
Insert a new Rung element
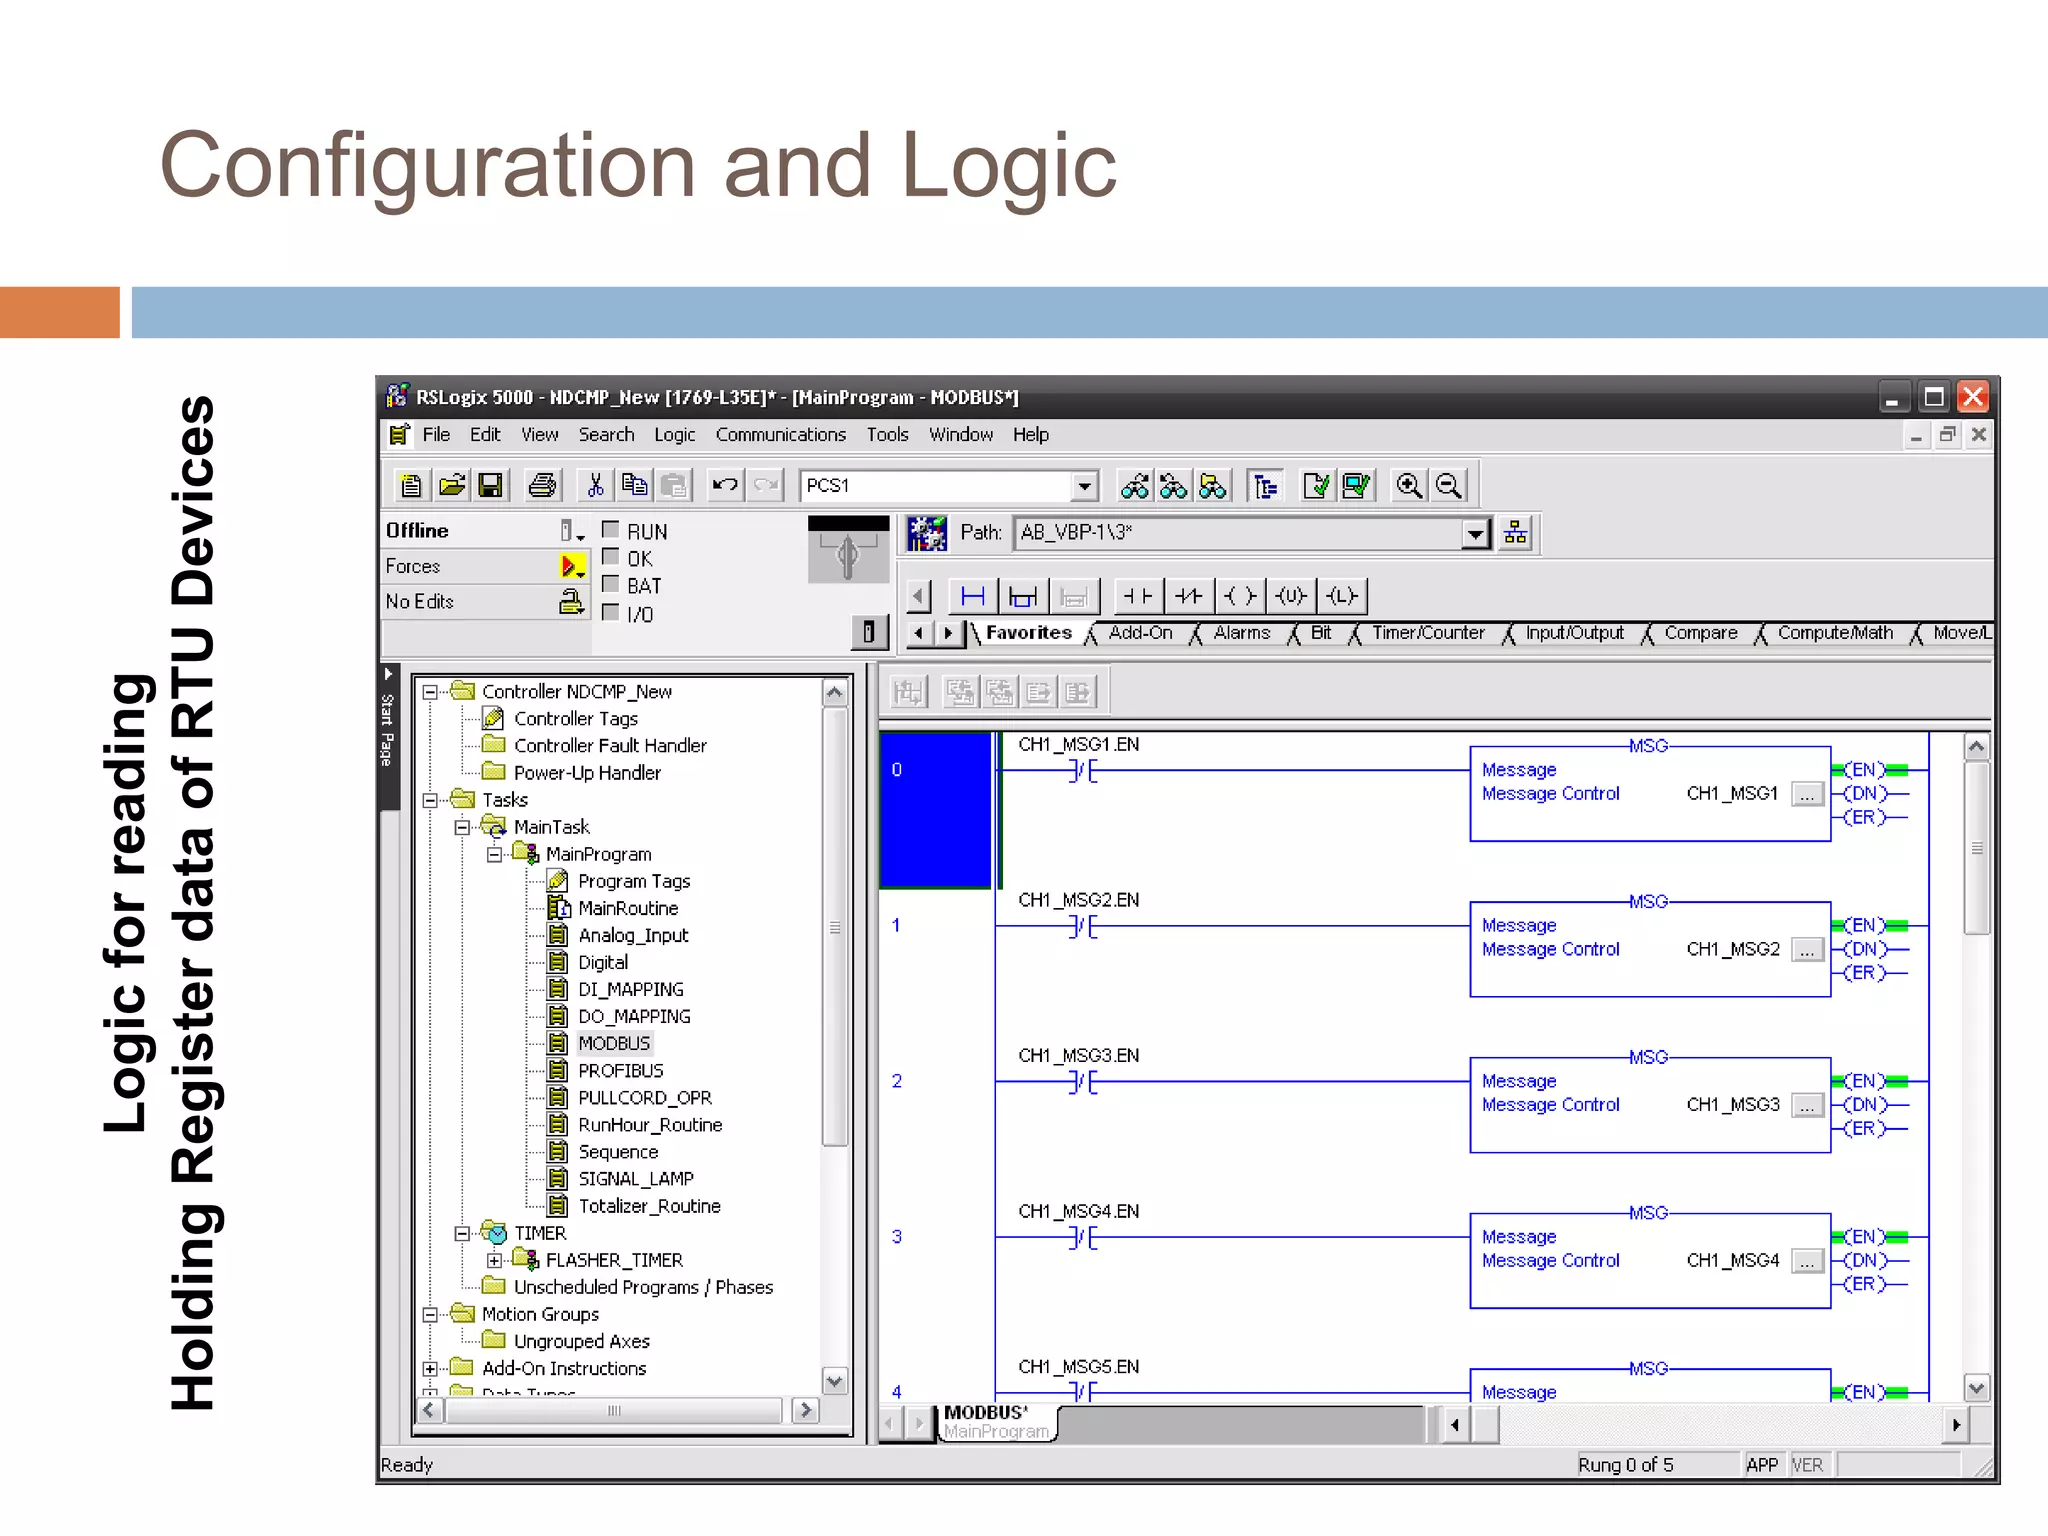coord(972,597)
